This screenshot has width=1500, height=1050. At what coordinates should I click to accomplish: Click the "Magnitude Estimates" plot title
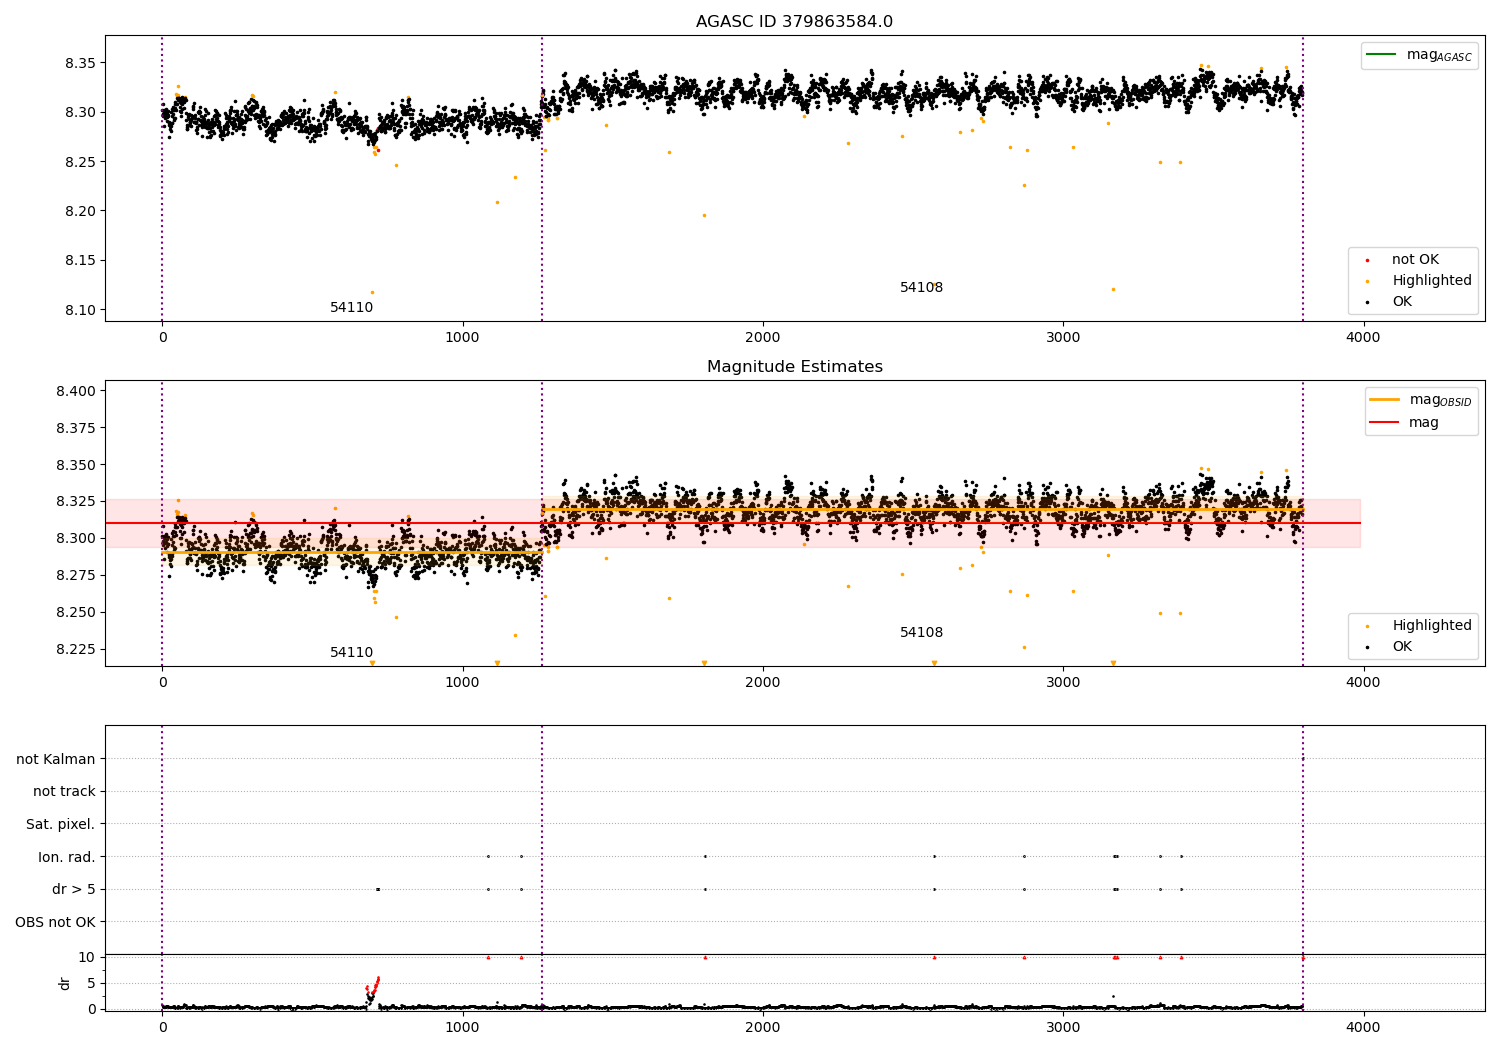794,367
